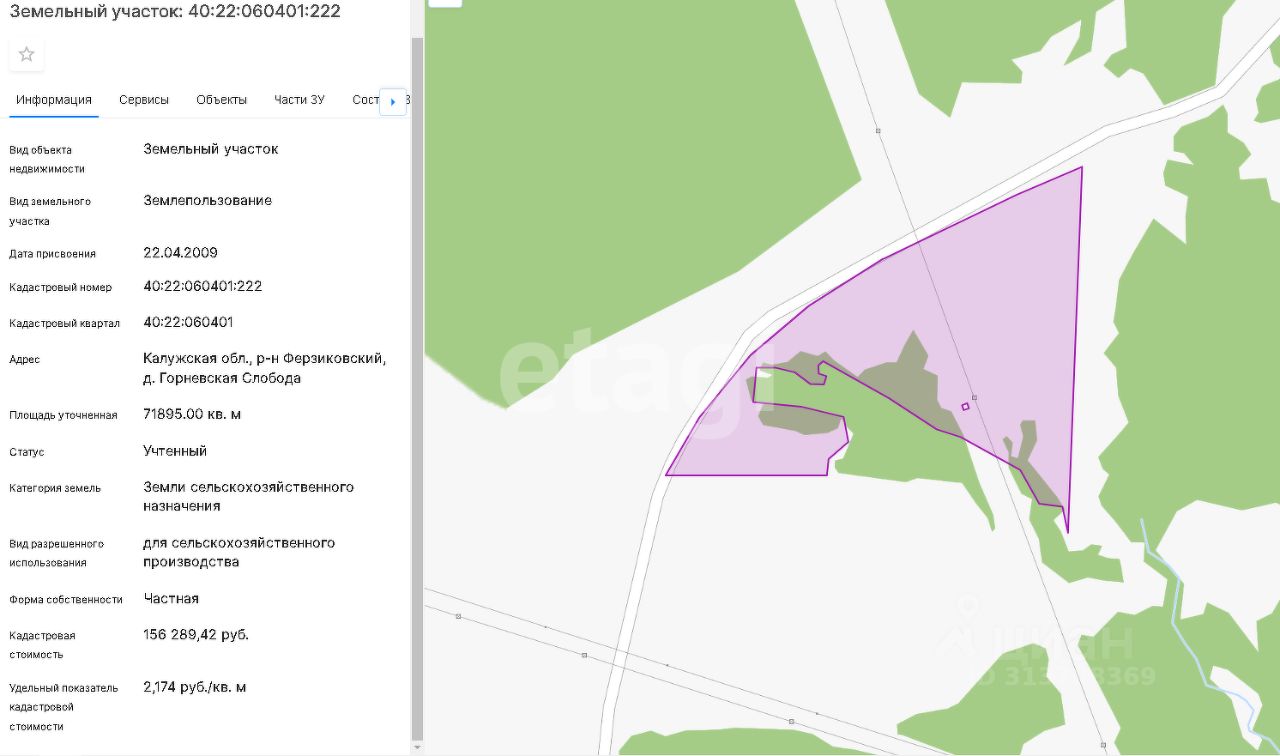Select the Части ЗУ tab
Screen dimensions: 1280x756
coord(299,100)
